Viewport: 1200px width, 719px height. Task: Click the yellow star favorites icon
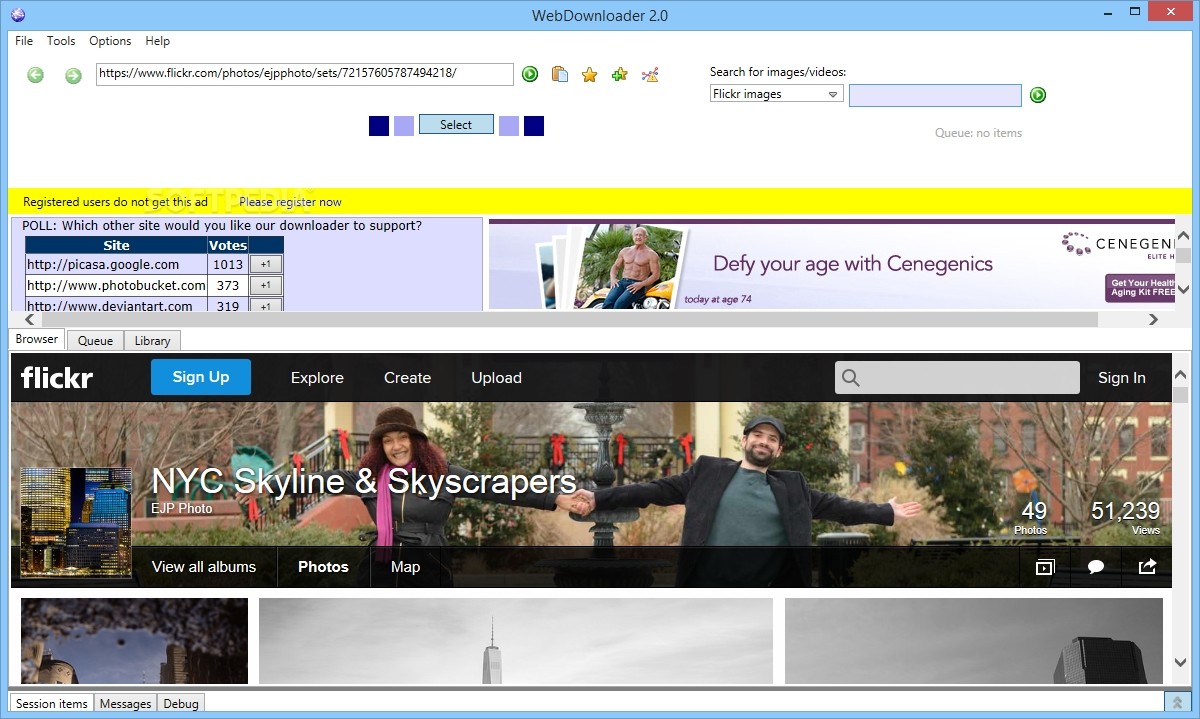[x=589, y=74]
